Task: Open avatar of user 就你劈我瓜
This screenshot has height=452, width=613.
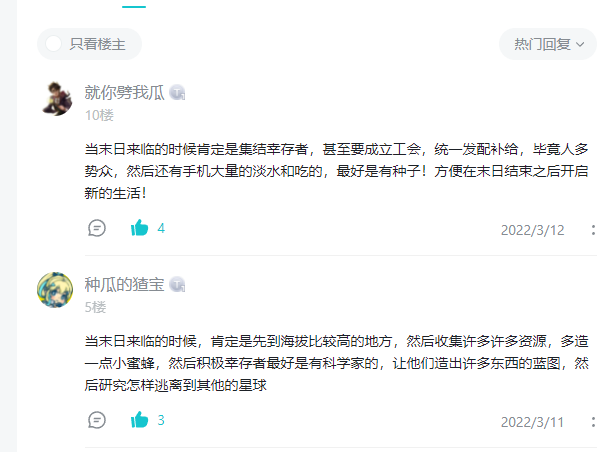Action: pos(57,99)
